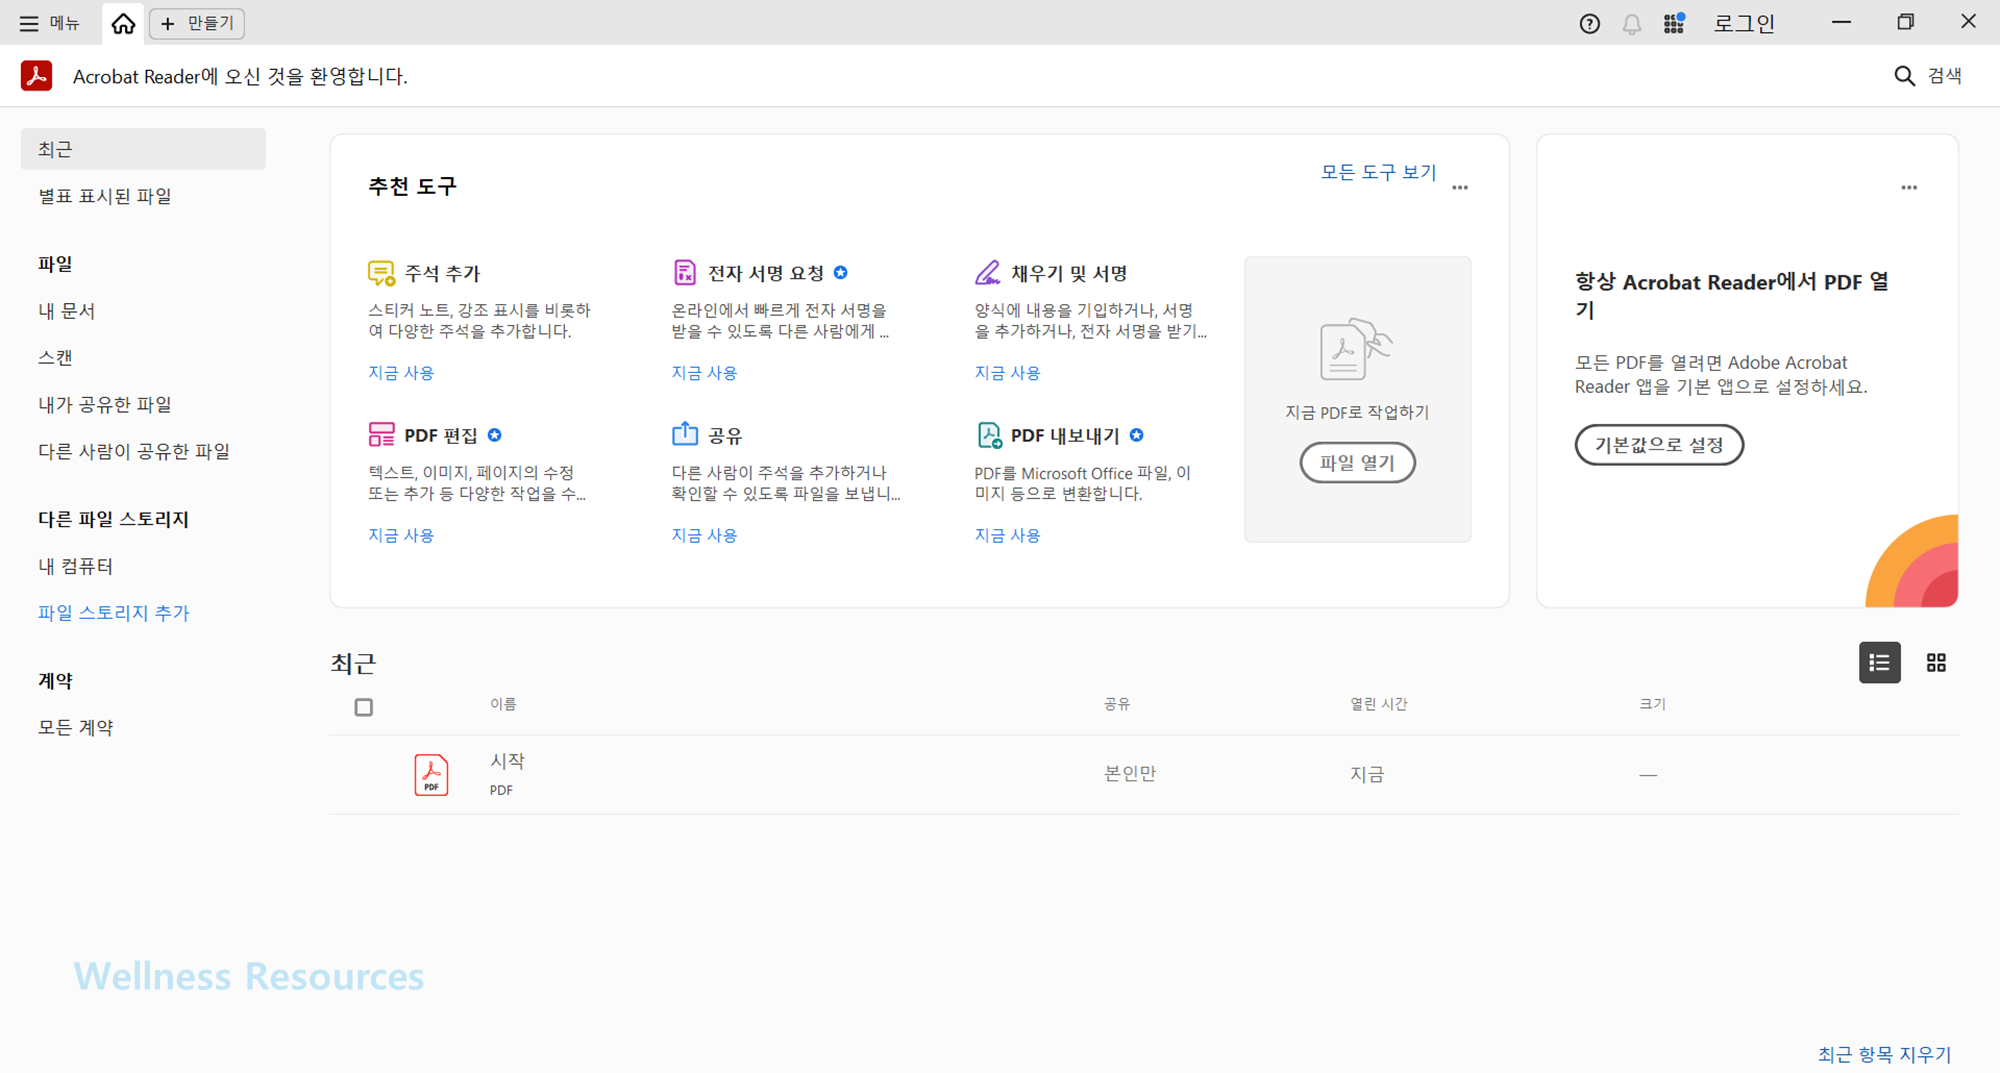
Task: Click 지금 사용 under PDF 편집
Action: [401, 536]
